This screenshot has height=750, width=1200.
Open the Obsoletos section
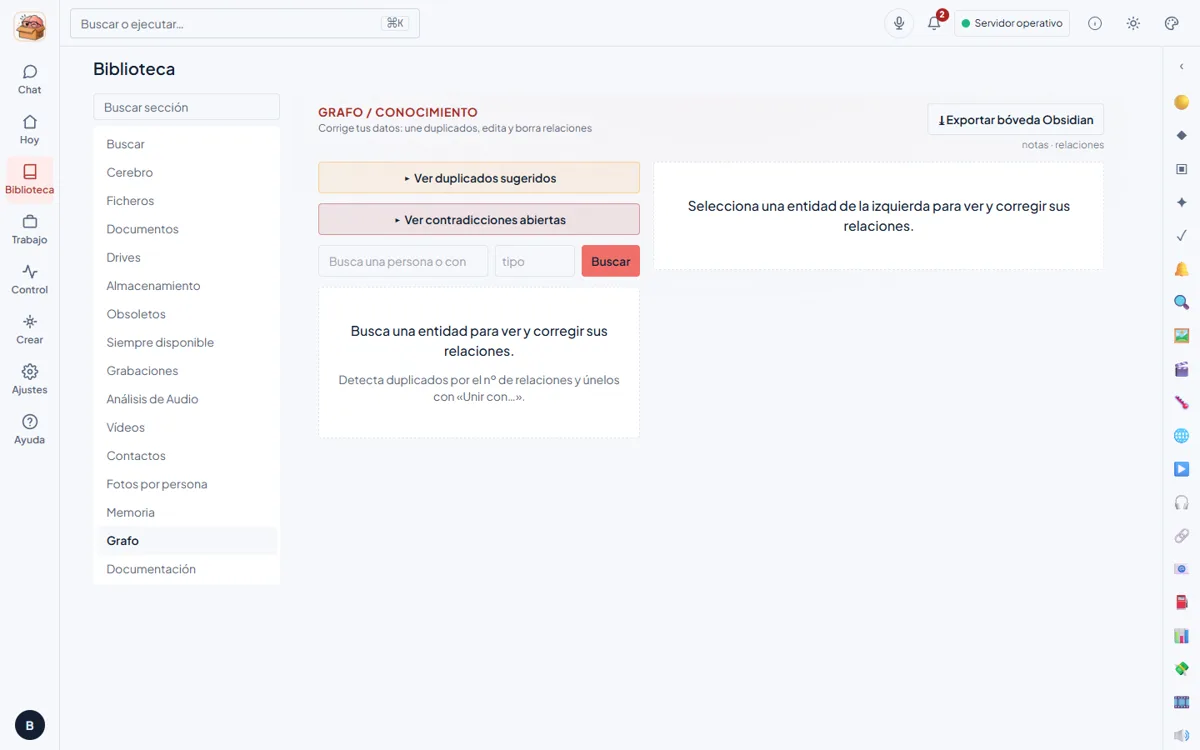coord(186,314)
